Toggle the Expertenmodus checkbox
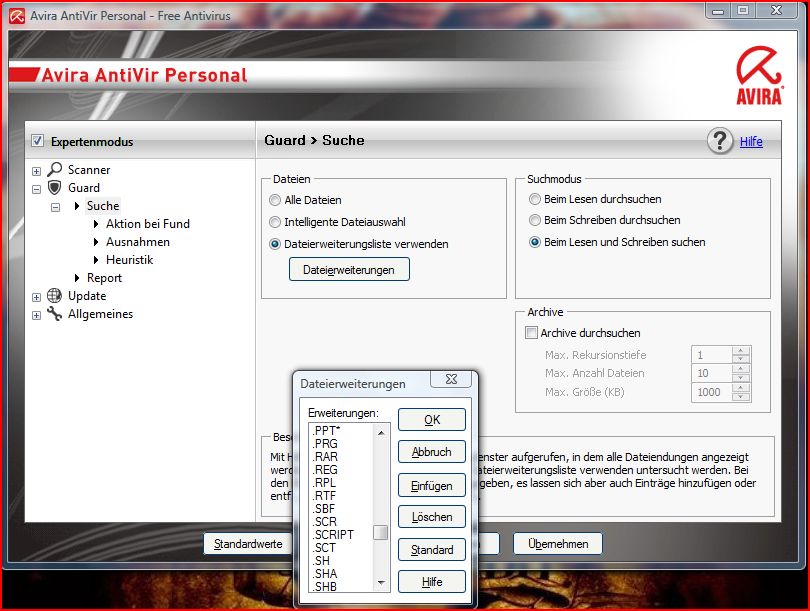The height and width of the screenshot is (611, 810). 38,141
